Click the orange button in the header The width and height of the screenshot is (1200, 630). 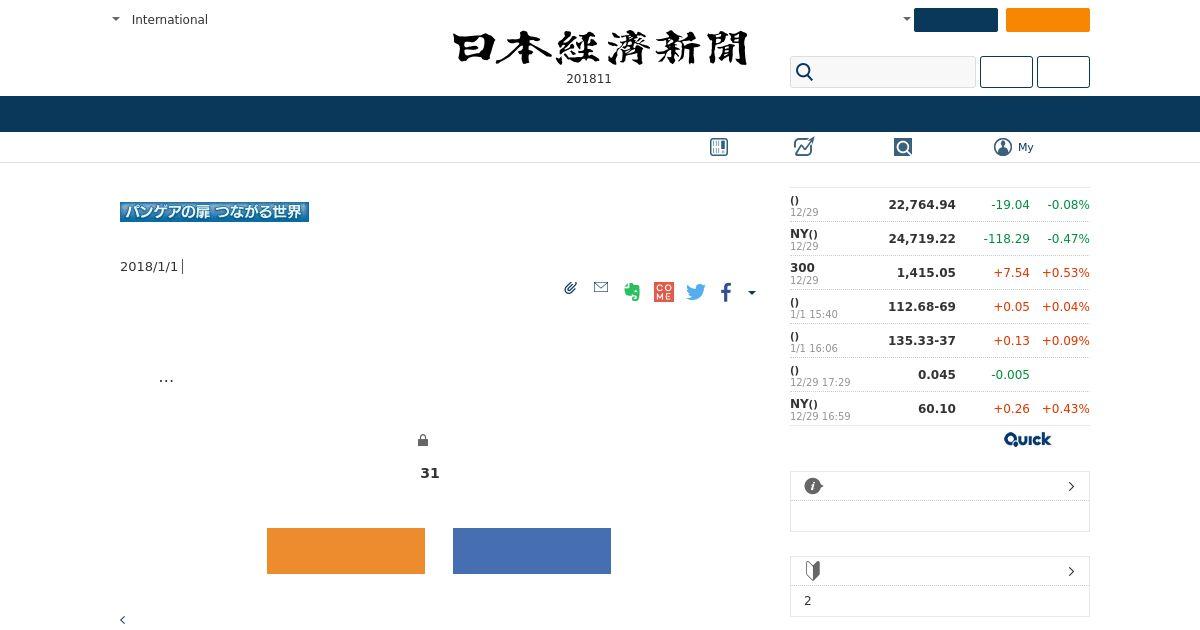1048,20
